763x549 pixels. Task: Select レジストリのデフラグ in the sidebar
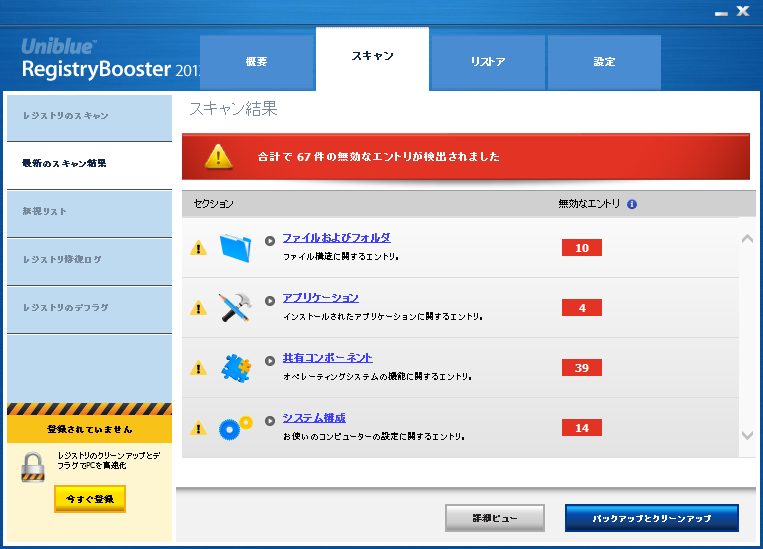tap(66, 308)
